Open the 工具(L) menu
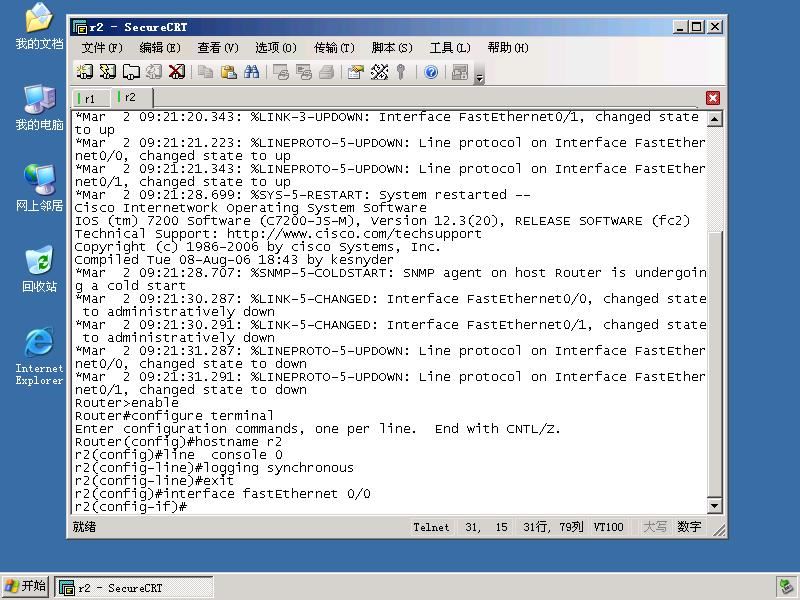The image size is (800, 600). pyautogui.click(x=450, y=48)
